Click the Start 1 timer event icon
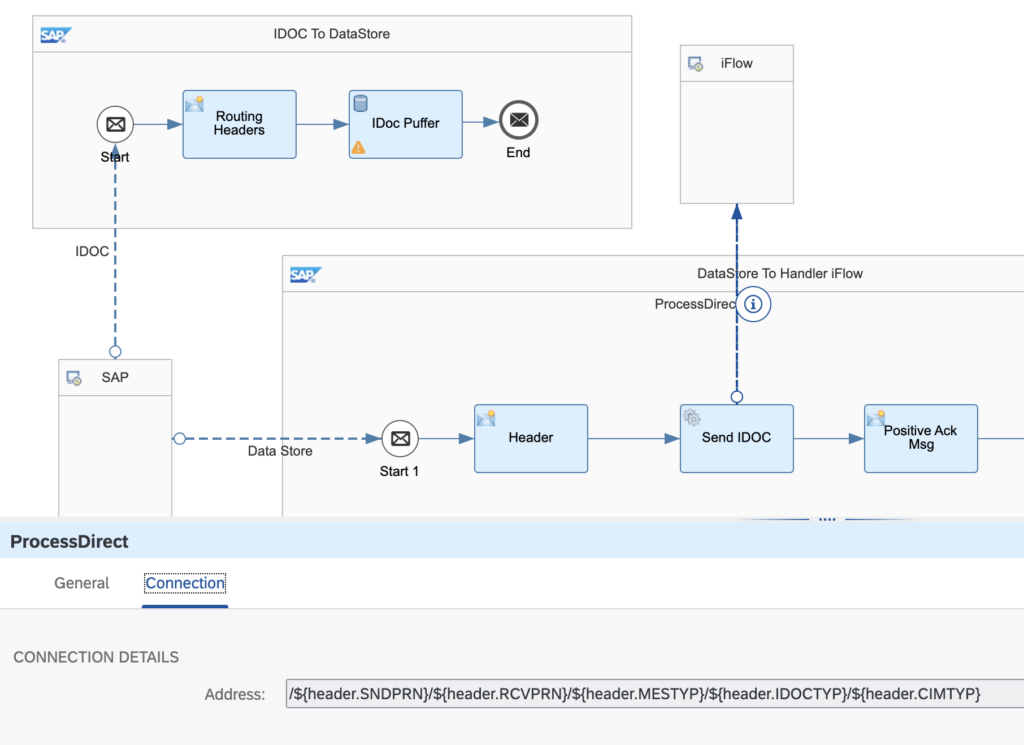This screenshot has height=745, width=1024. (400, 439)
